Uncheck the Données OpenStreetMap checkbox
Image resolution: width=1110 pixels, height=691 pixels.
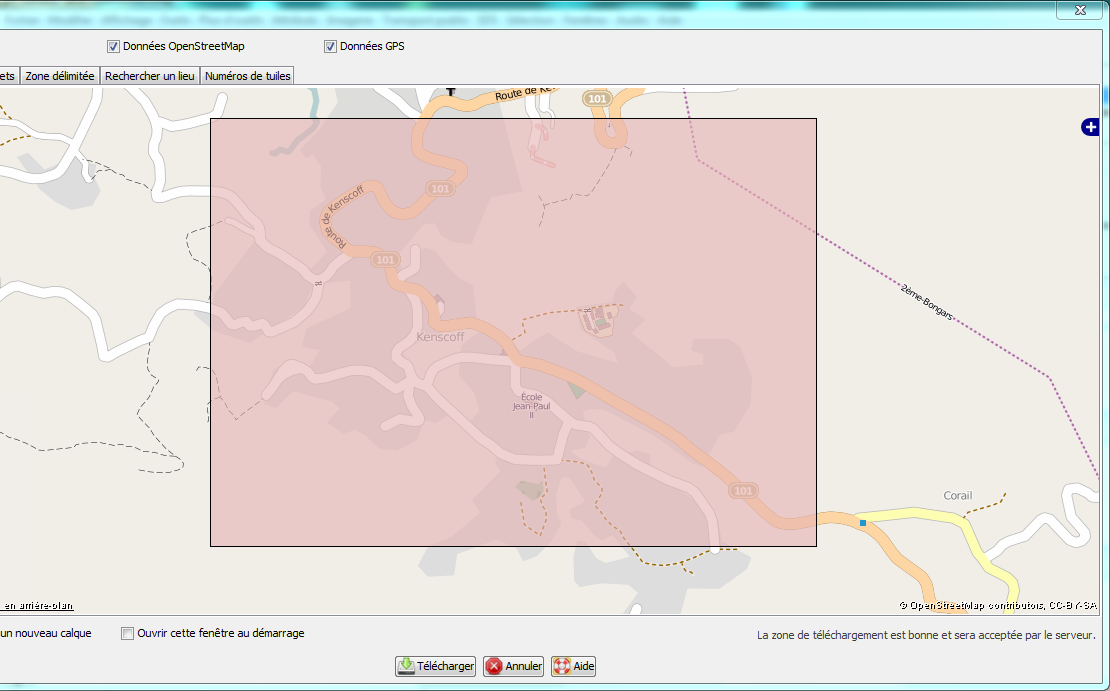[113, 46]
